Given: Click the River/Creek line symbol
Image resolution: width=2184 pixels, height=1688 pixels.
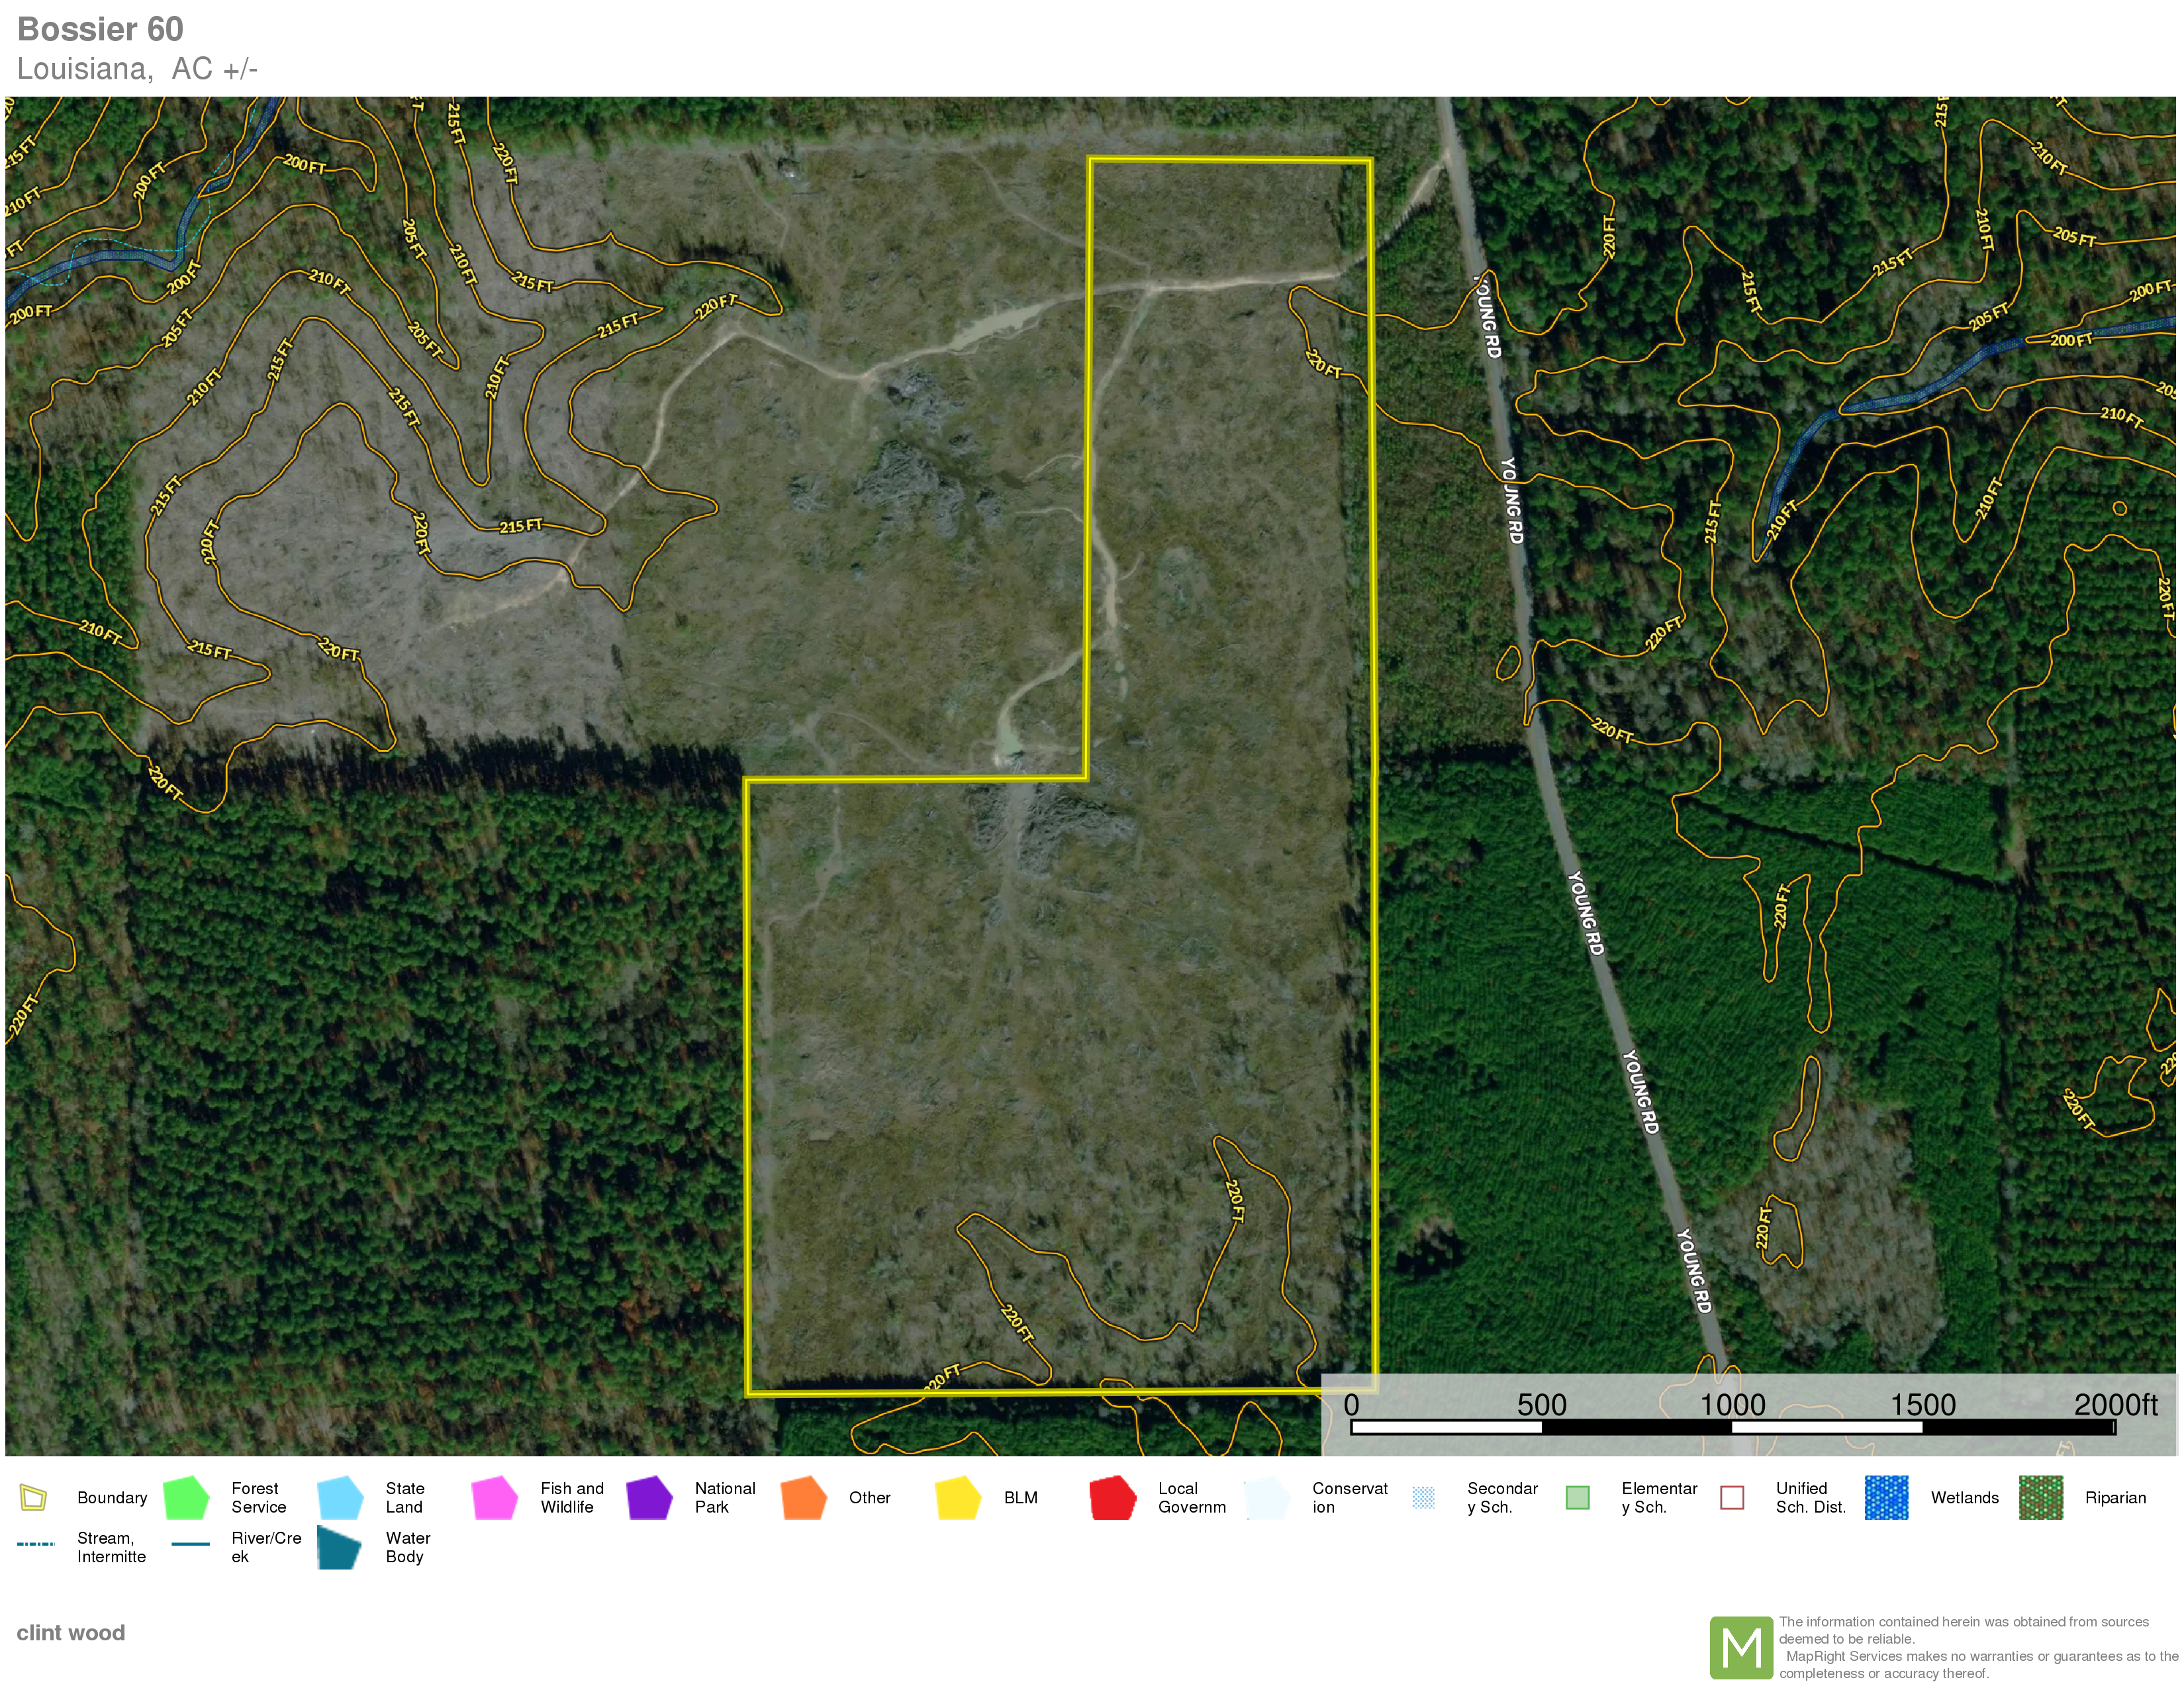Looking at the screenshot, I should tap(190, 1544).
